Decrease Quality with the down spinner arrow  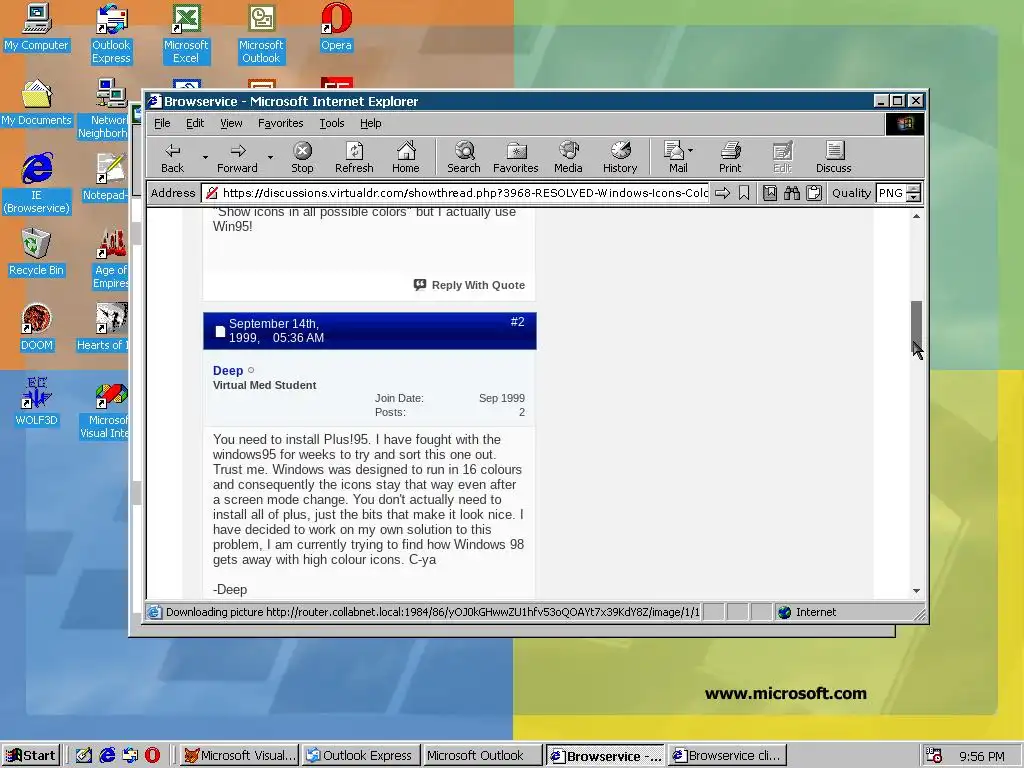914,197
